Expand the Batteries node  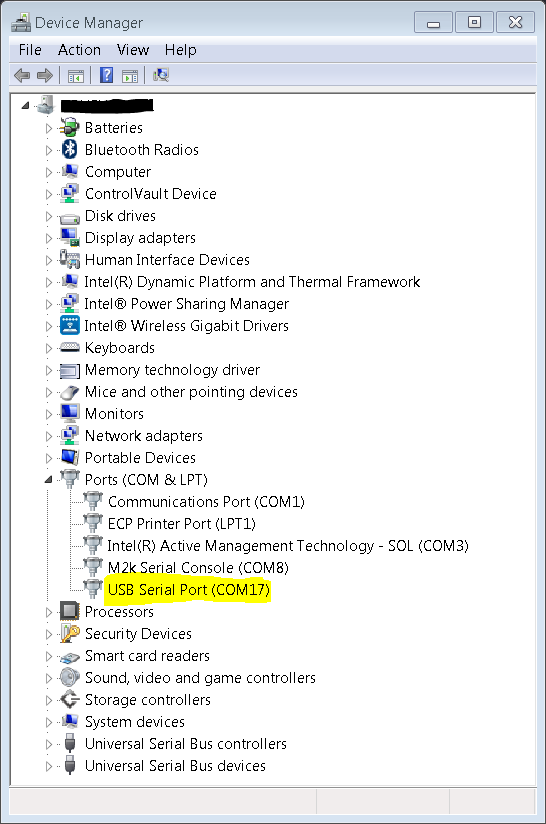tap(48, 128)
